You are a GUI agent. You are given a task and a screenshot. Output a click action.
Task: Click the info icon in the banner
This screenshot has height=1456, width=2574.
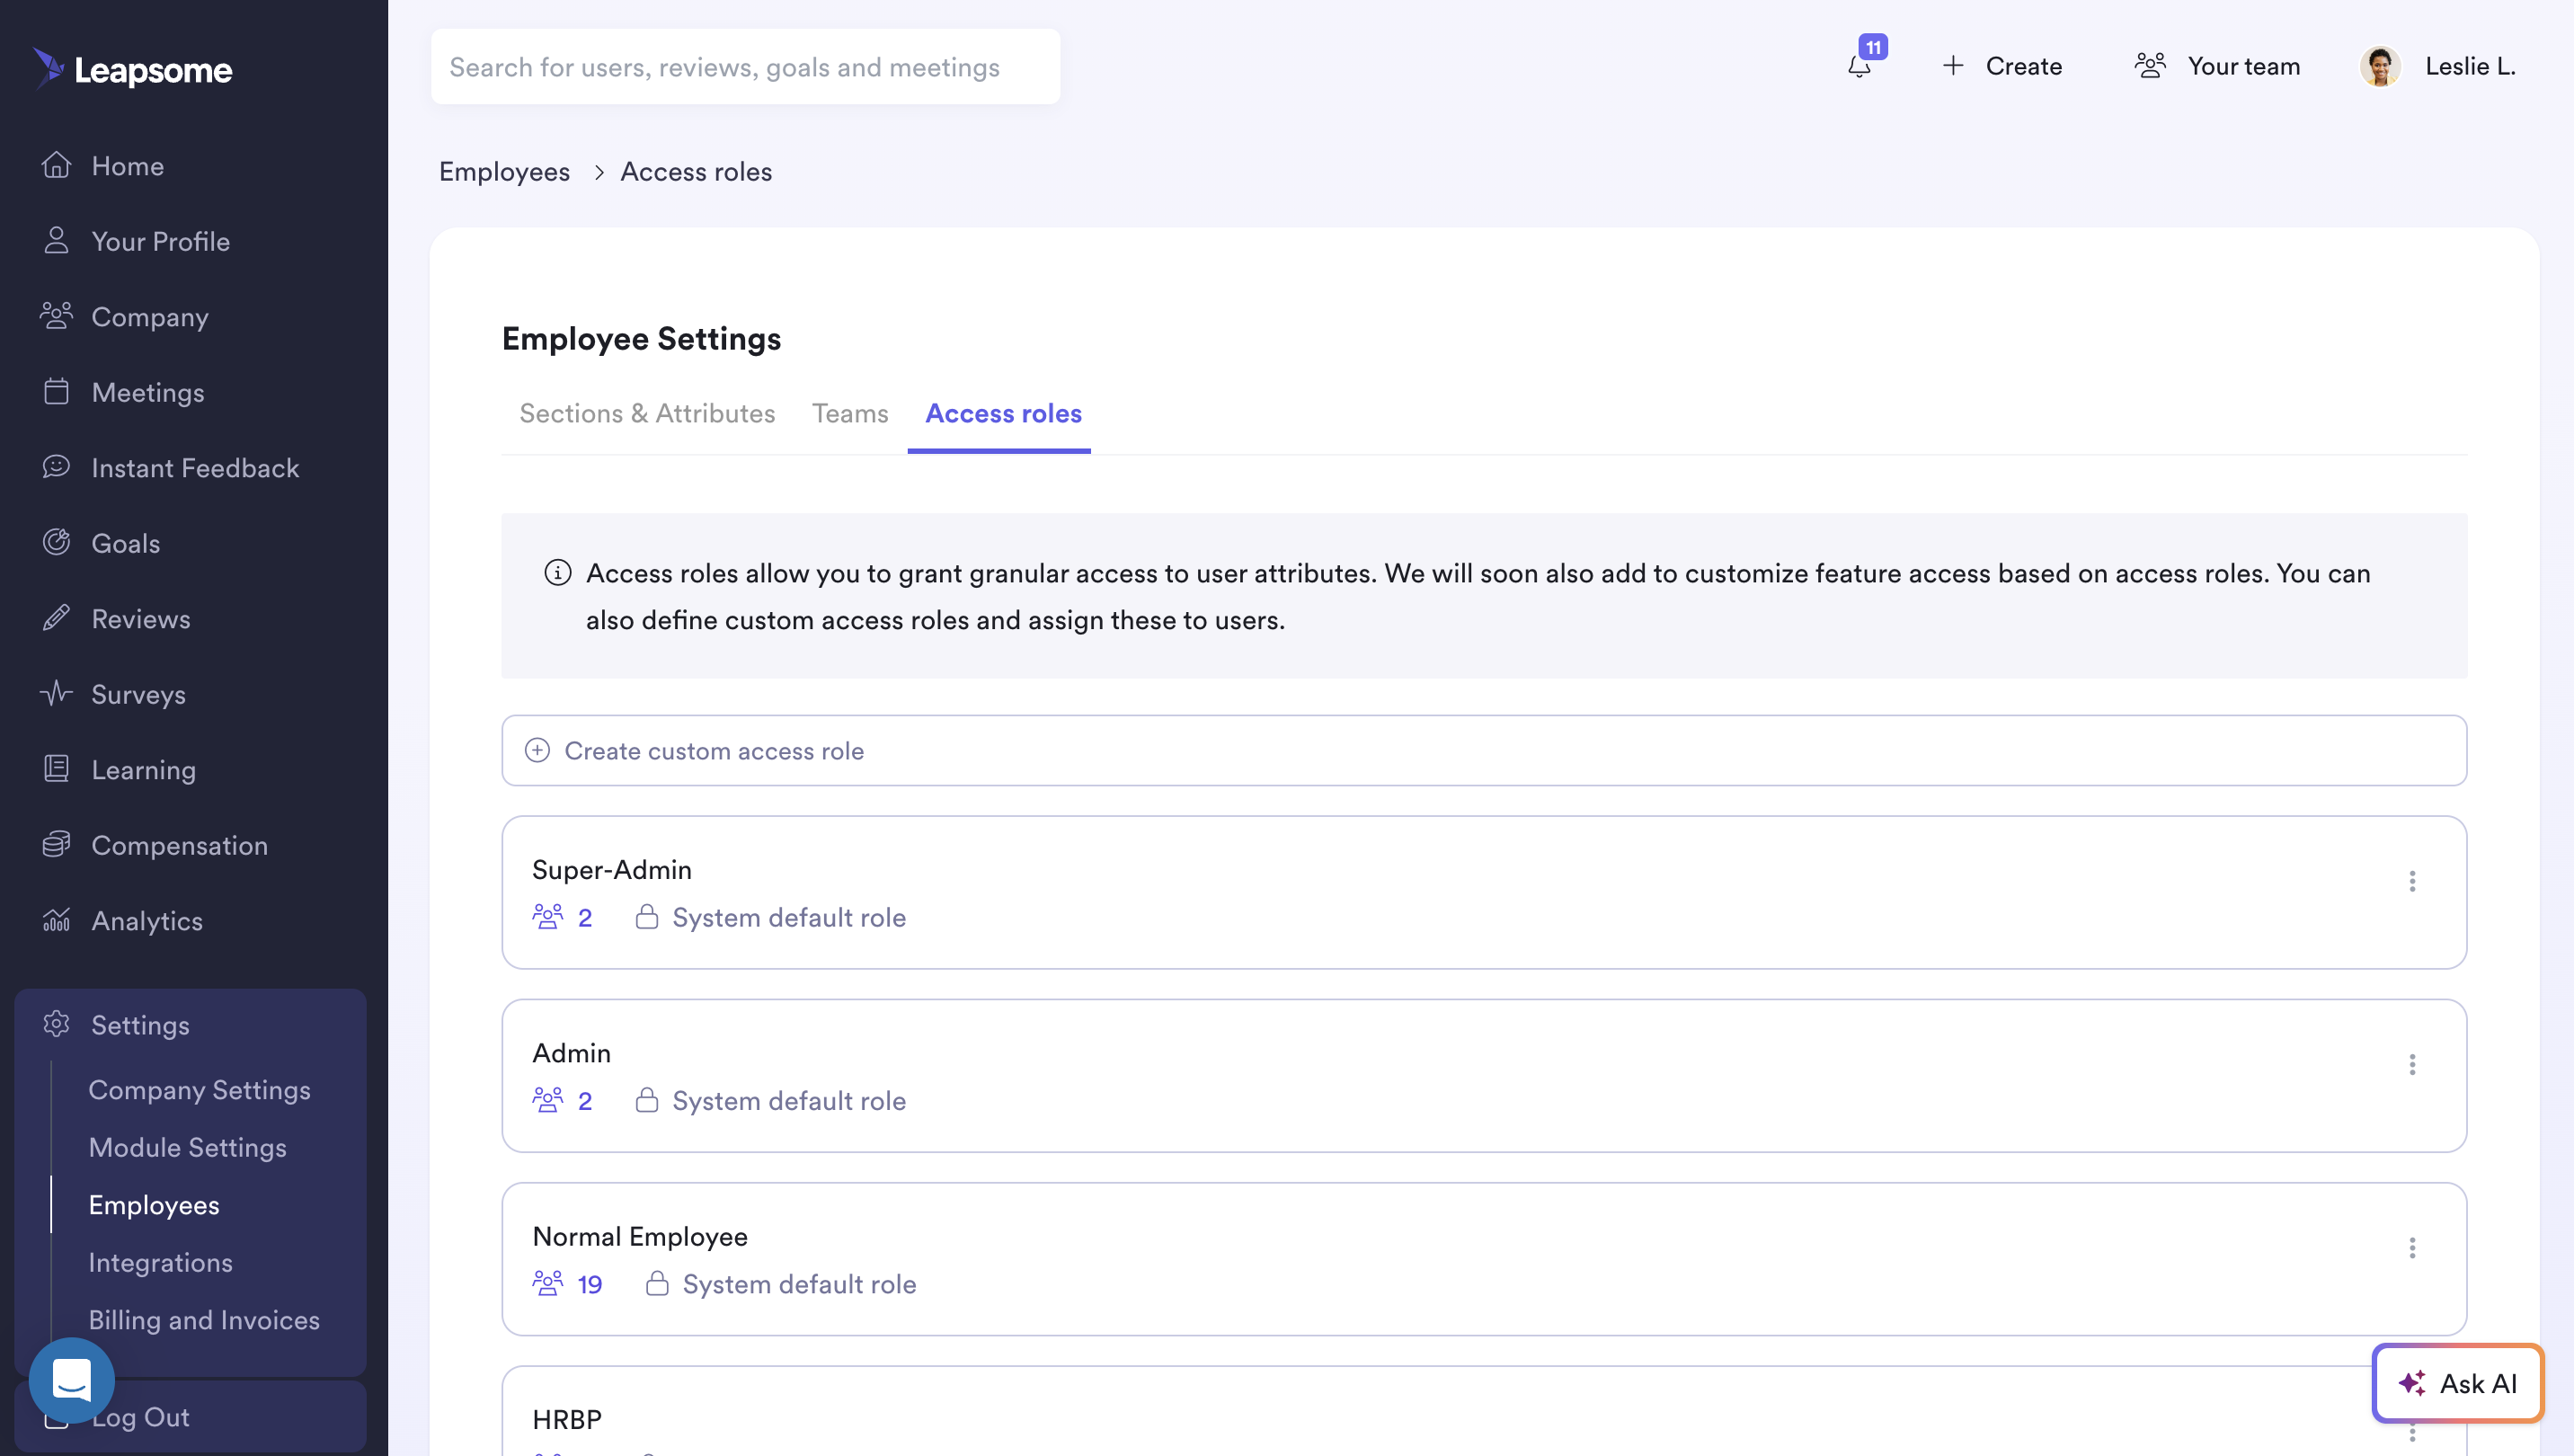point(557,572)
